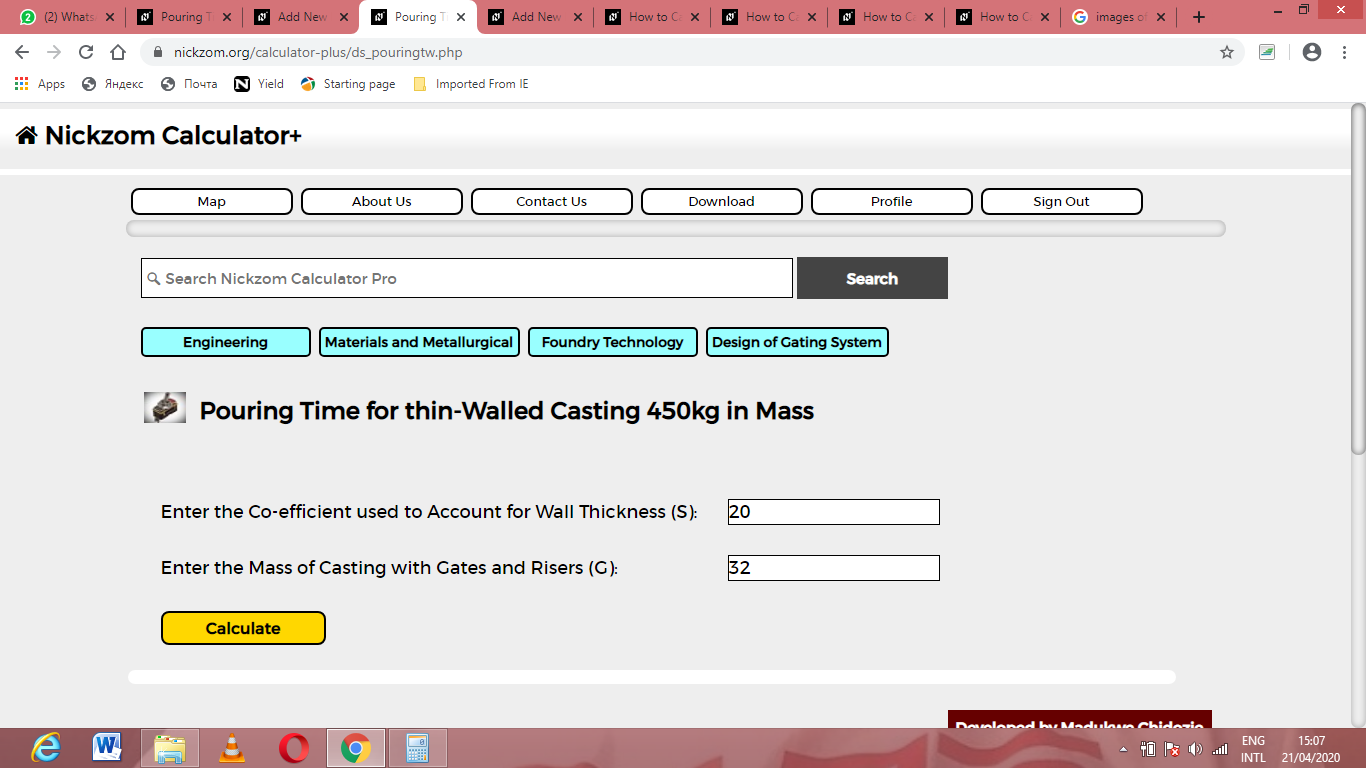The width and height of the screenshot is (1366, 768).
Task: Click the dark Search button
Action: [872, 278]
